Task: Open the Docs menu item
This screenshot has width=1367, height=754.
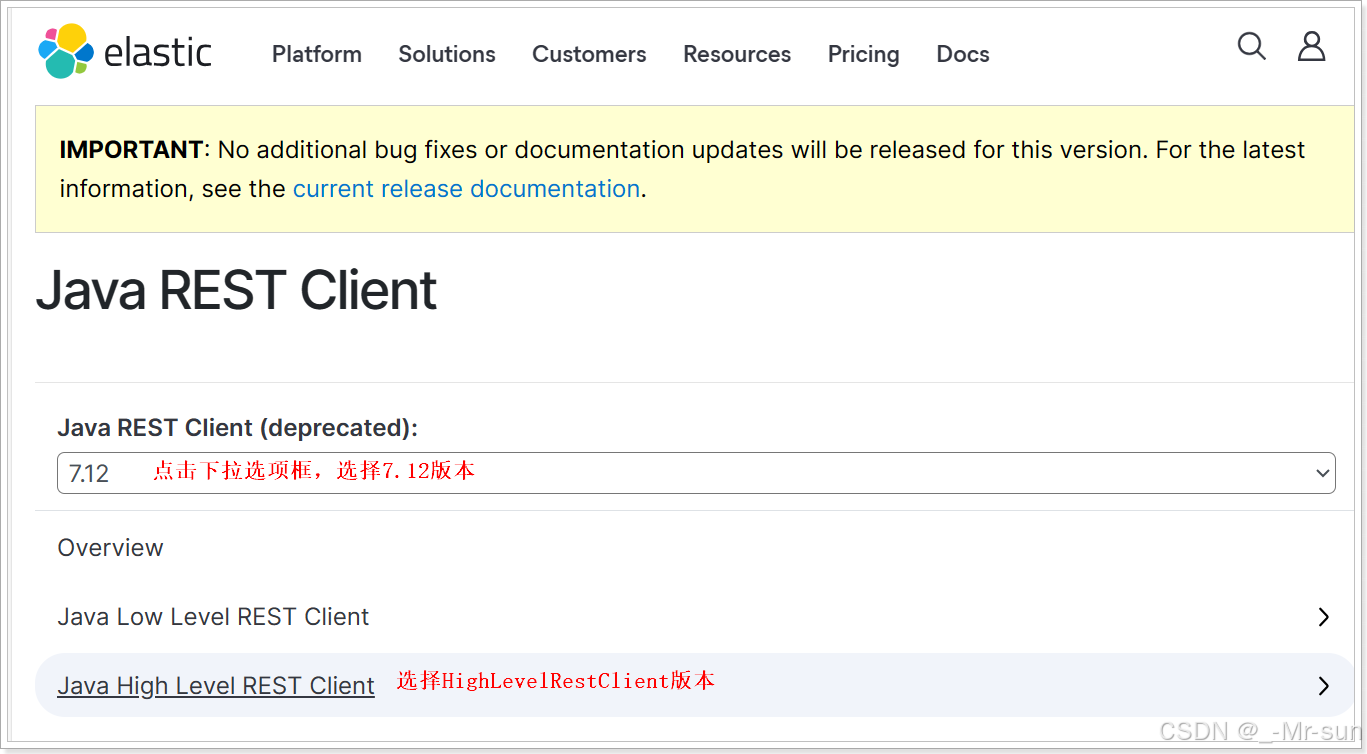Action: 963,54
